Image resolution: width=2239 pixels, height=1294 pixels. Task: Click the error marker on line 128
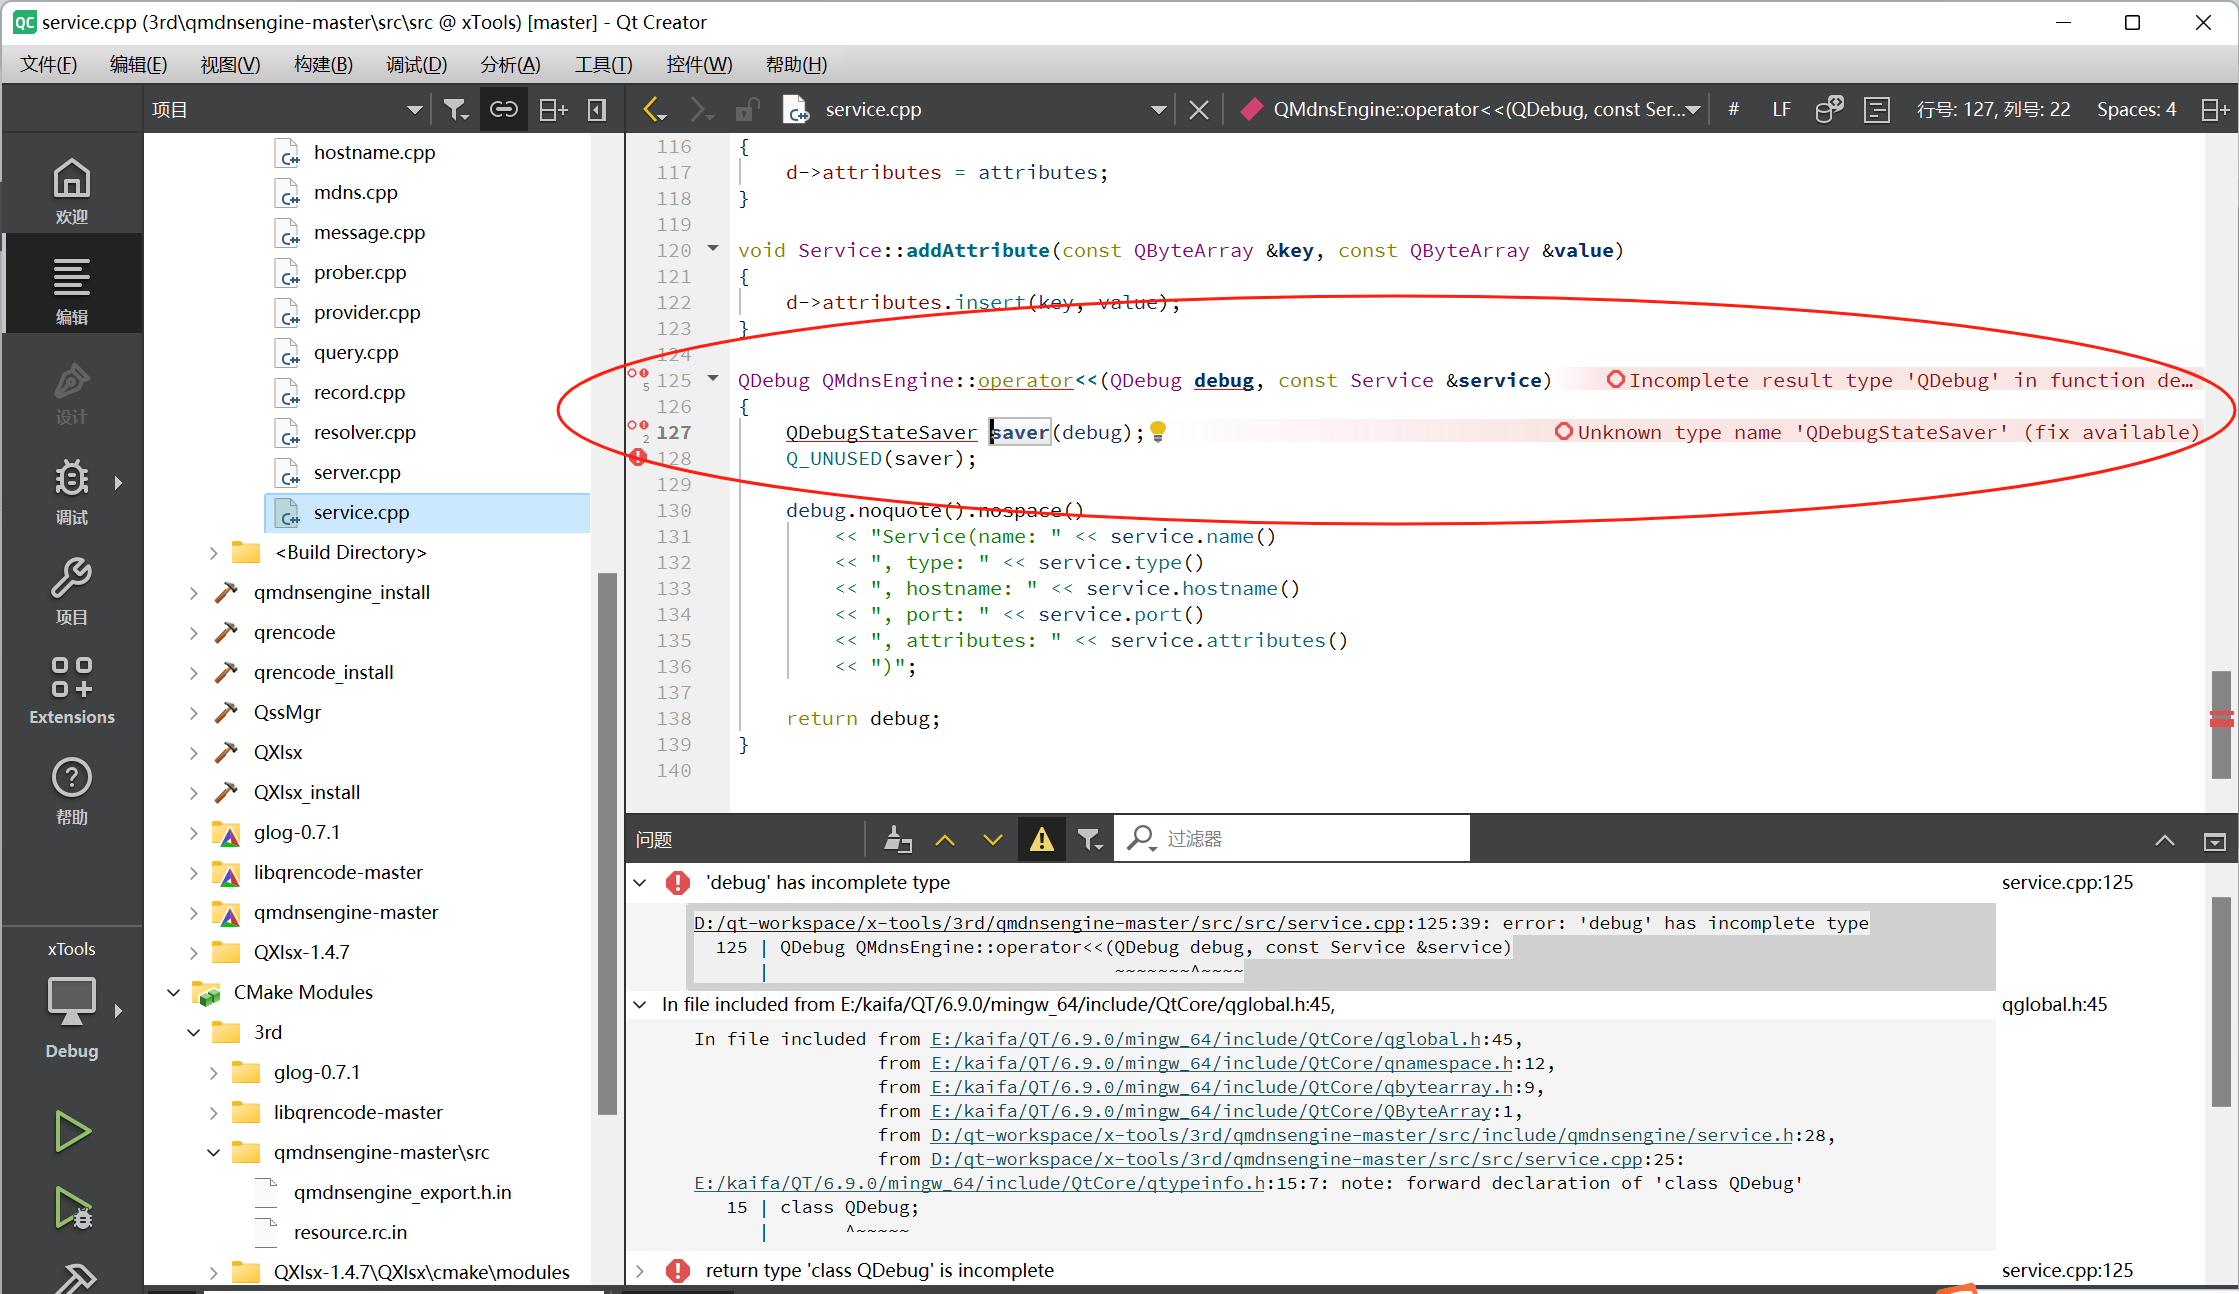point(638,458)
